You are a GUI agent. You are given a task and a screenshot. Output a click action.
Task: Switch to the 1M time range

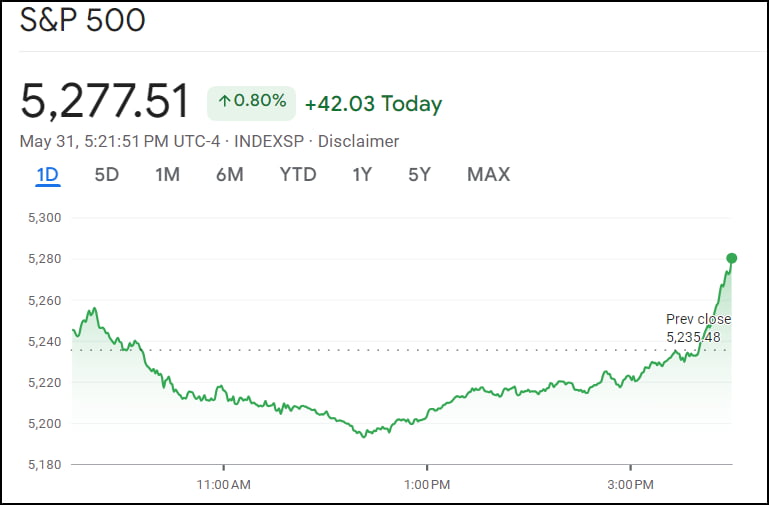[x=168, y=175]
